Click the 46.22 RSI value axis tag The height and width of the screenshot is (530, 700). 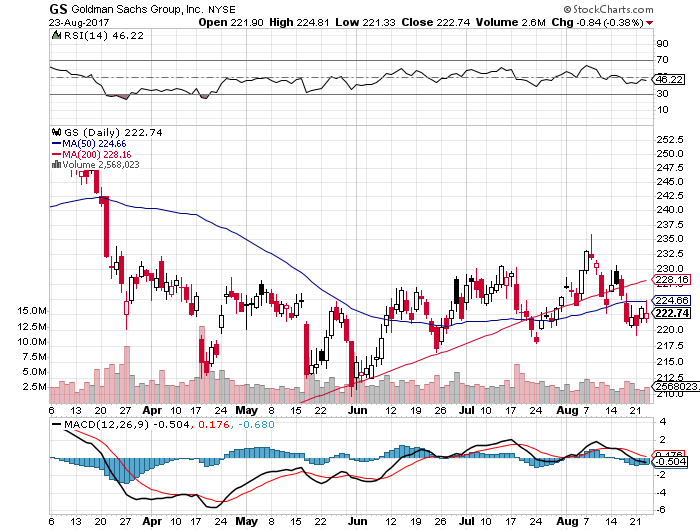667,80
